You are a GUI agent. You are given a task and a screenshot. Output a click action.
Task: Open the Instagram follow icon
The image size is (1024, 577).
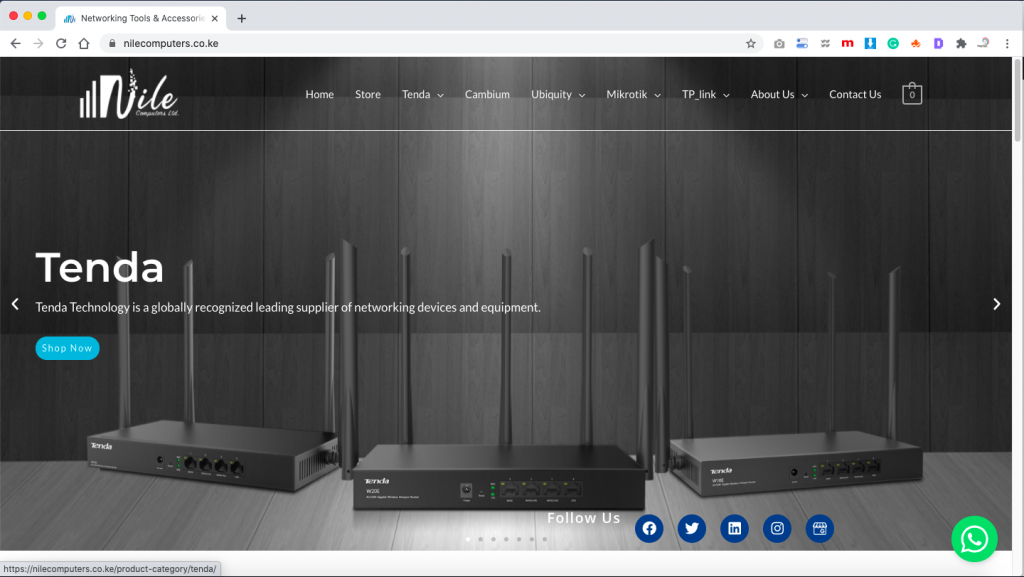[x=777, y=528]
